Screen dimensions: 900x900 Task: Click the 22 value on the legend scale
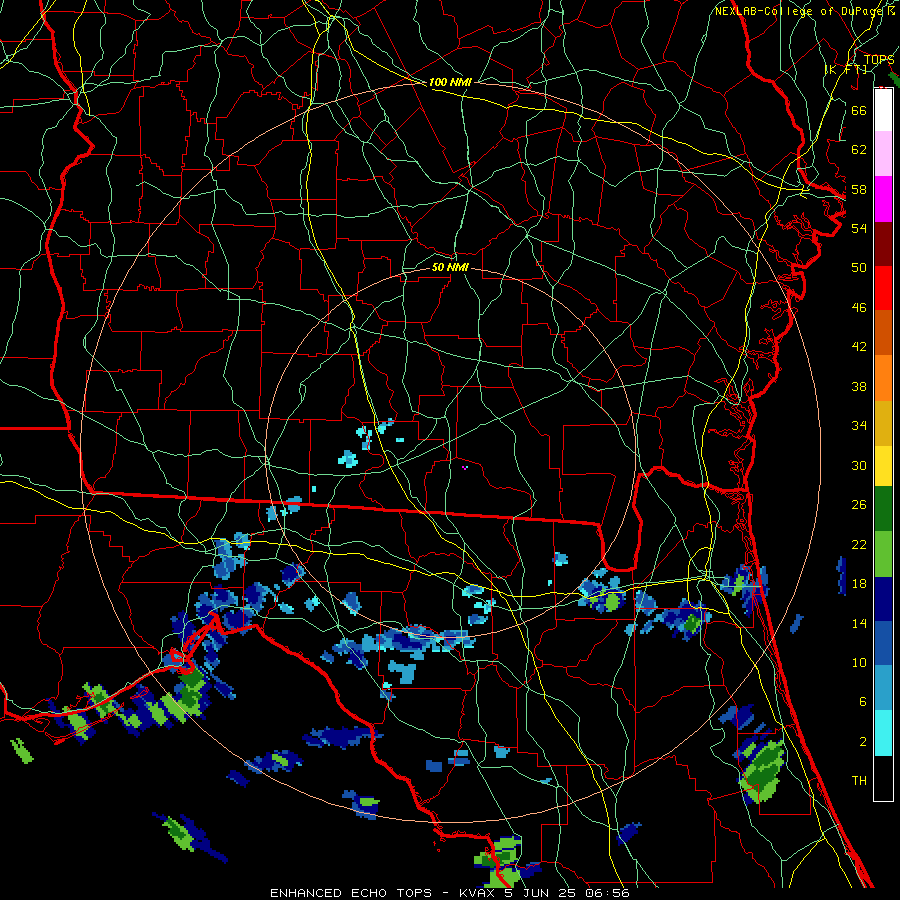click(x=859, y=545)
